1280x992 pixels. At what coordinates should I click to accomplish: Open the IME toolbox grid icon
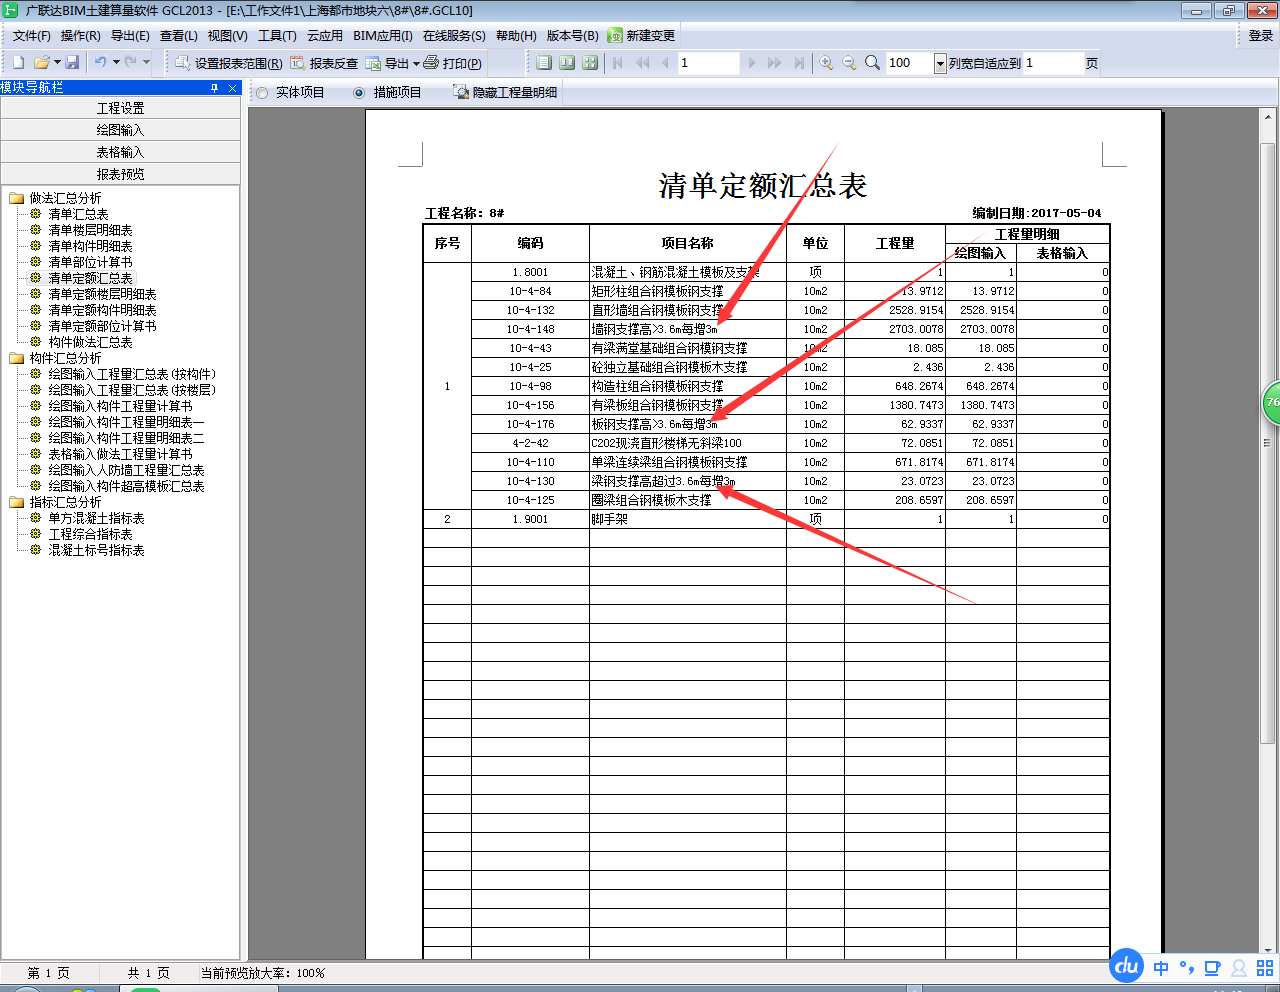pos(1264,968)
